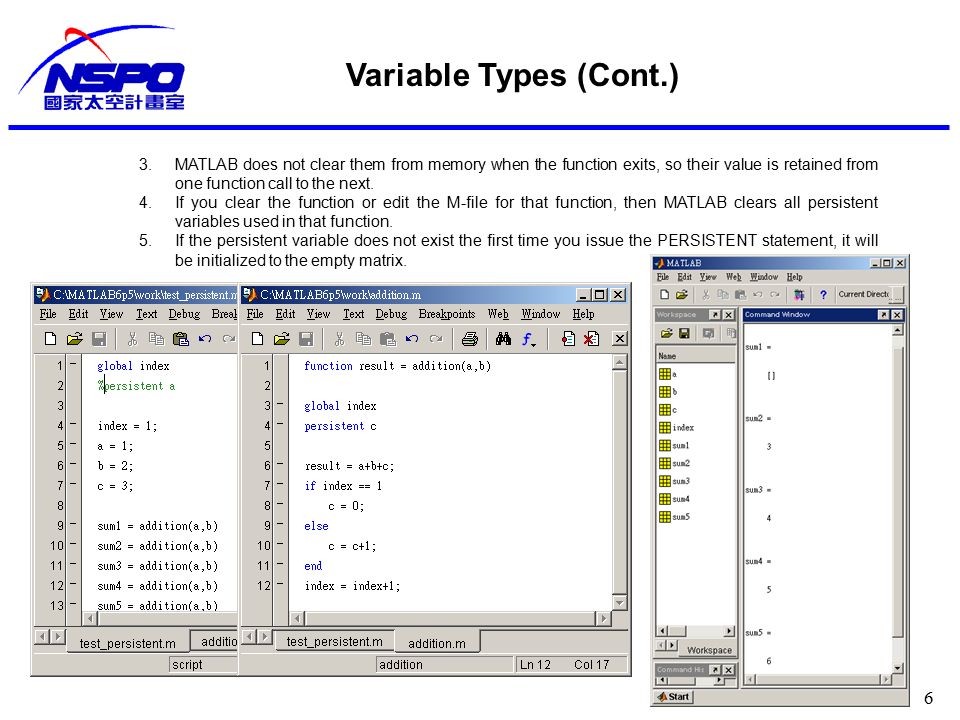This screenshot has width=960, height=720.
Task: Open the show functions f dropdown
Action: tap(528, 339)
